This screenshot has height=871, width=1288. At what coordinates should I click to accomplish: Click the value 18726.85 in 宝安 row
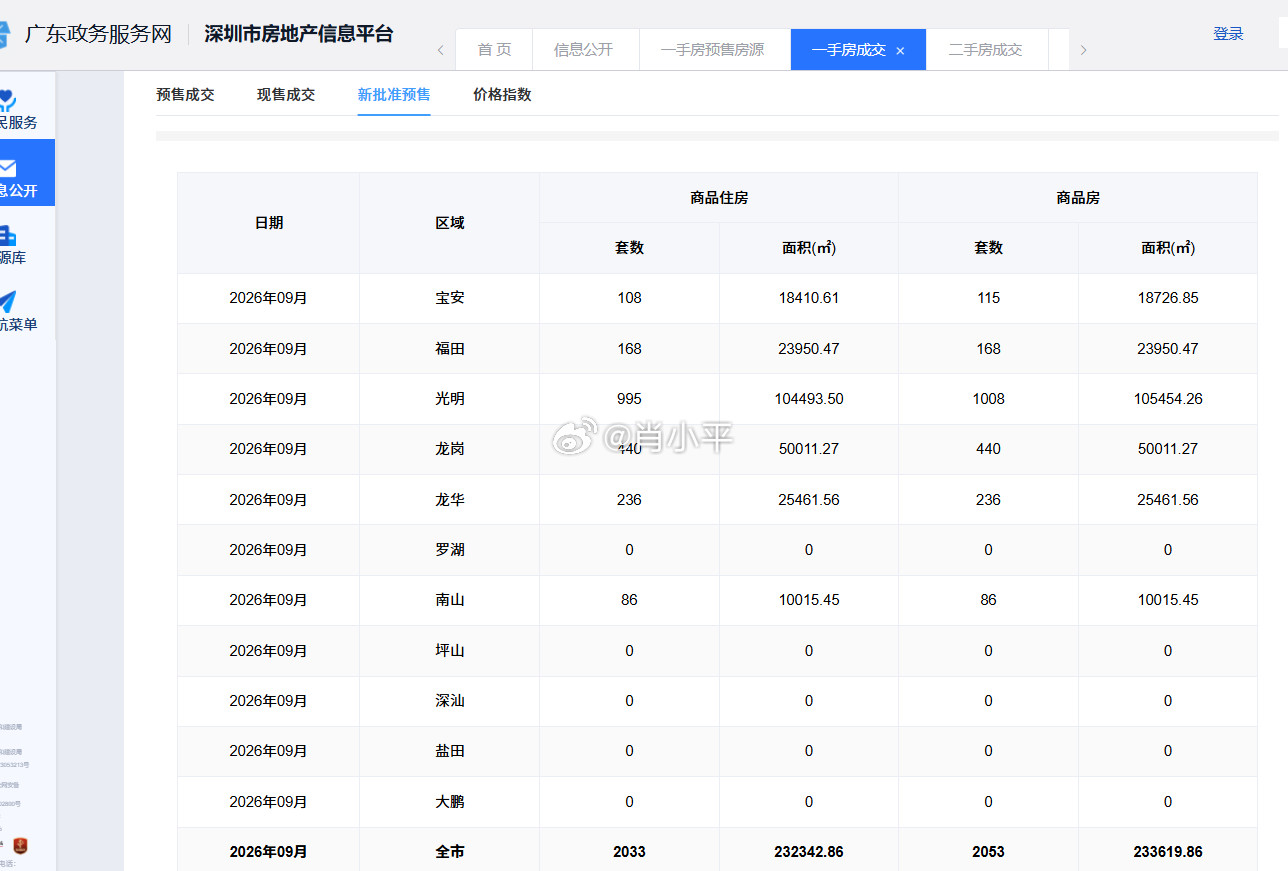(x=1168, y=298)
